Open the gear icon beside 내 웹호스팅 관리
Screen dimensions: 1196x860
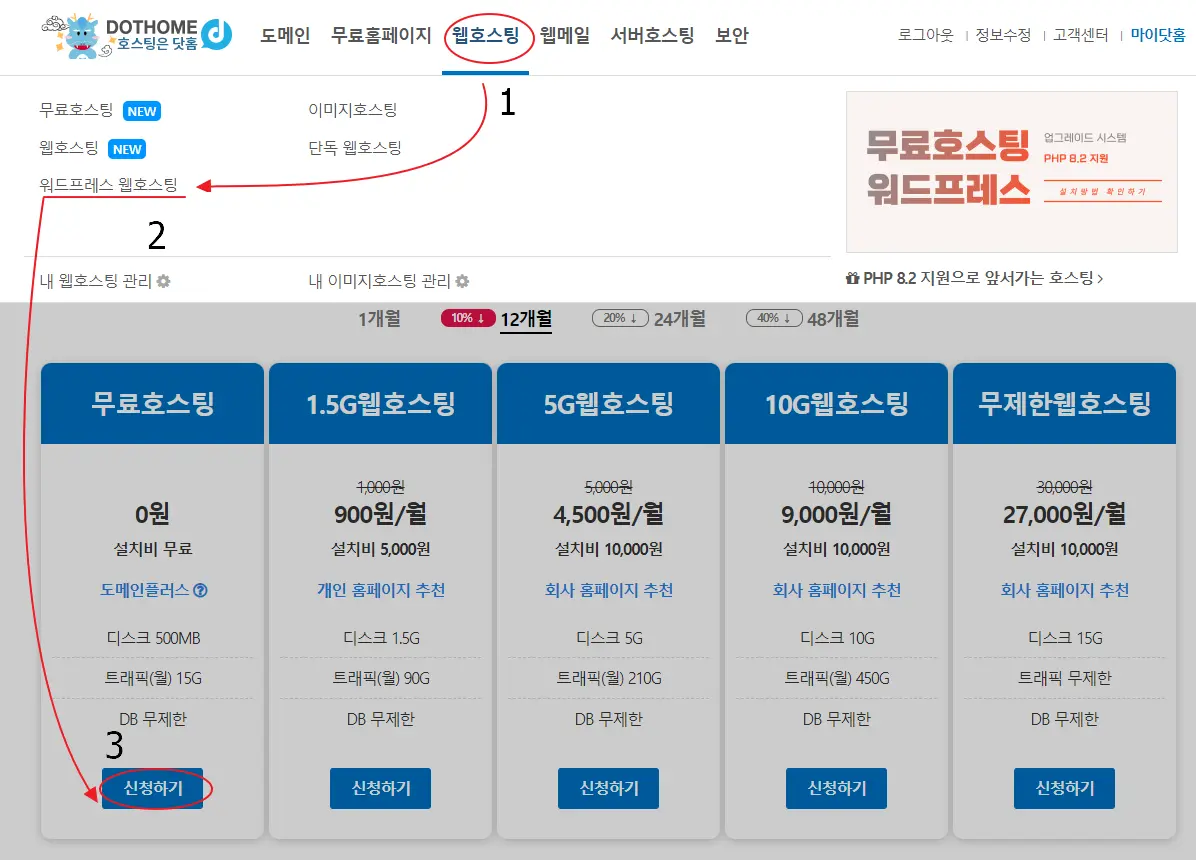[x=164, y=282]
